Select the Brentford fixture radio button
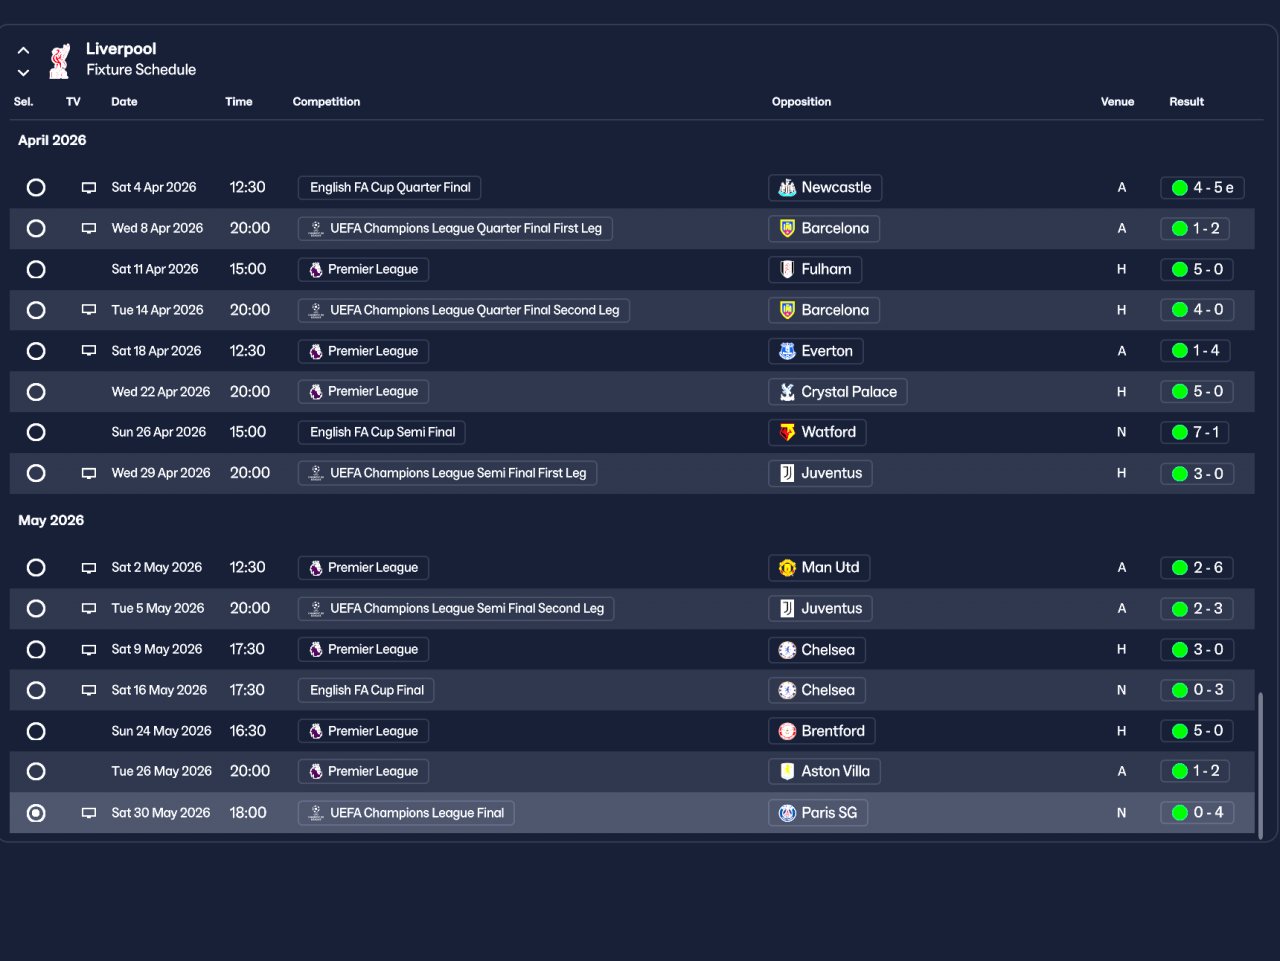 click(36, 731)
